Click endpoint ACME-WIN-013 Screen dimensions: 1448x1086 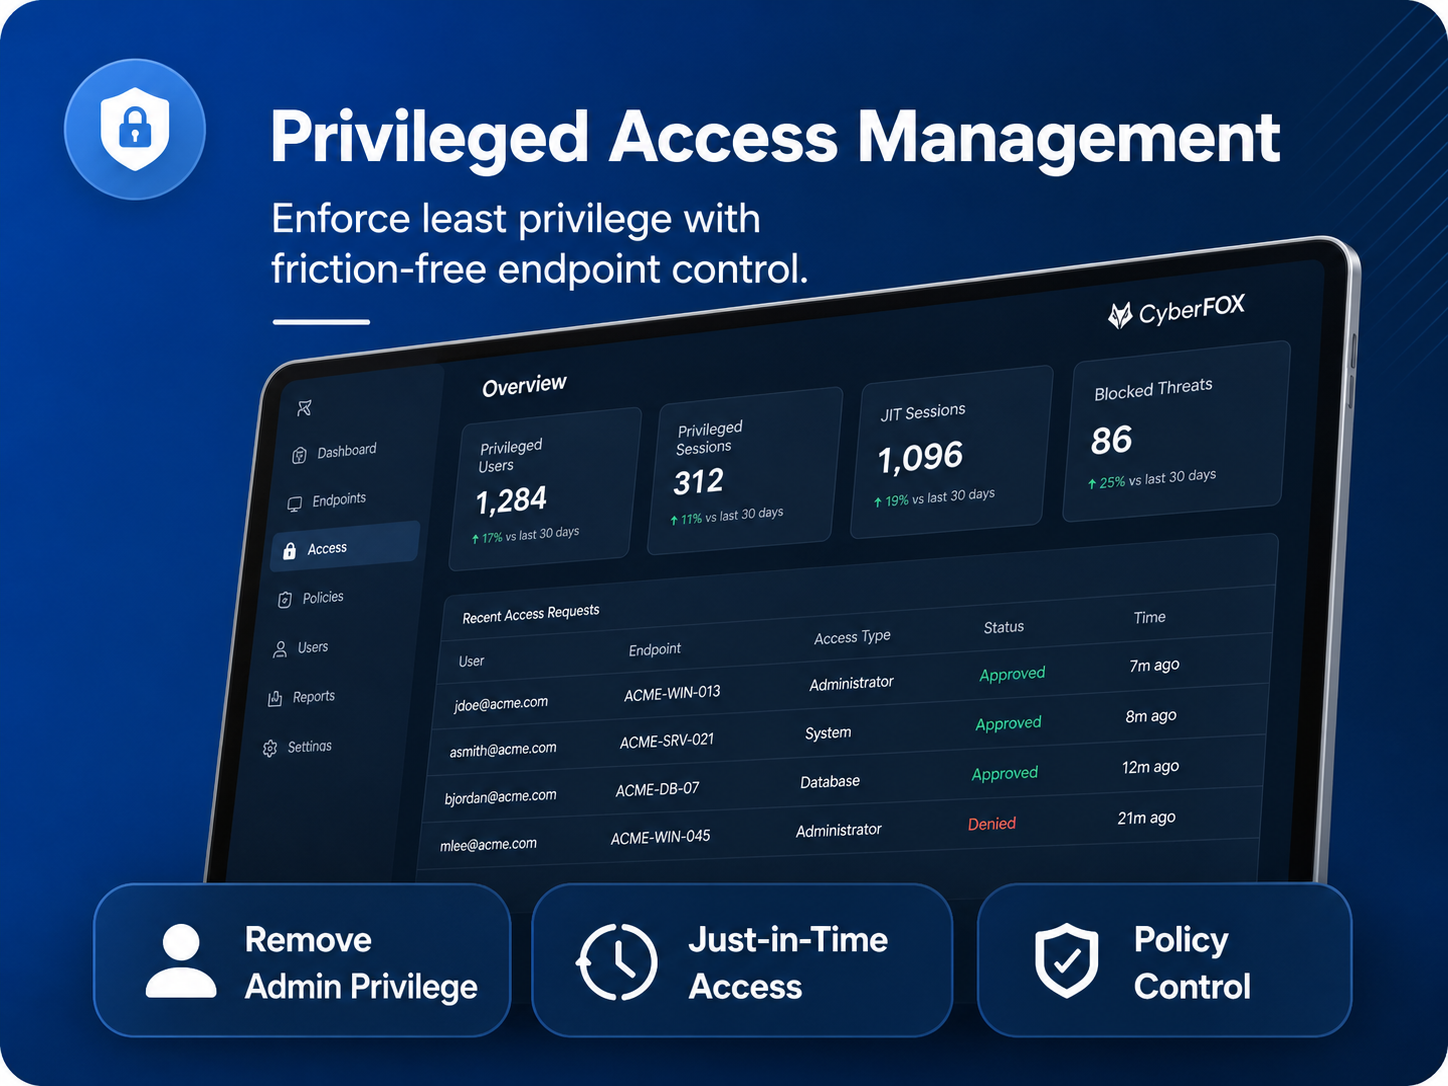pyautogui.click(x=672, y=693)
